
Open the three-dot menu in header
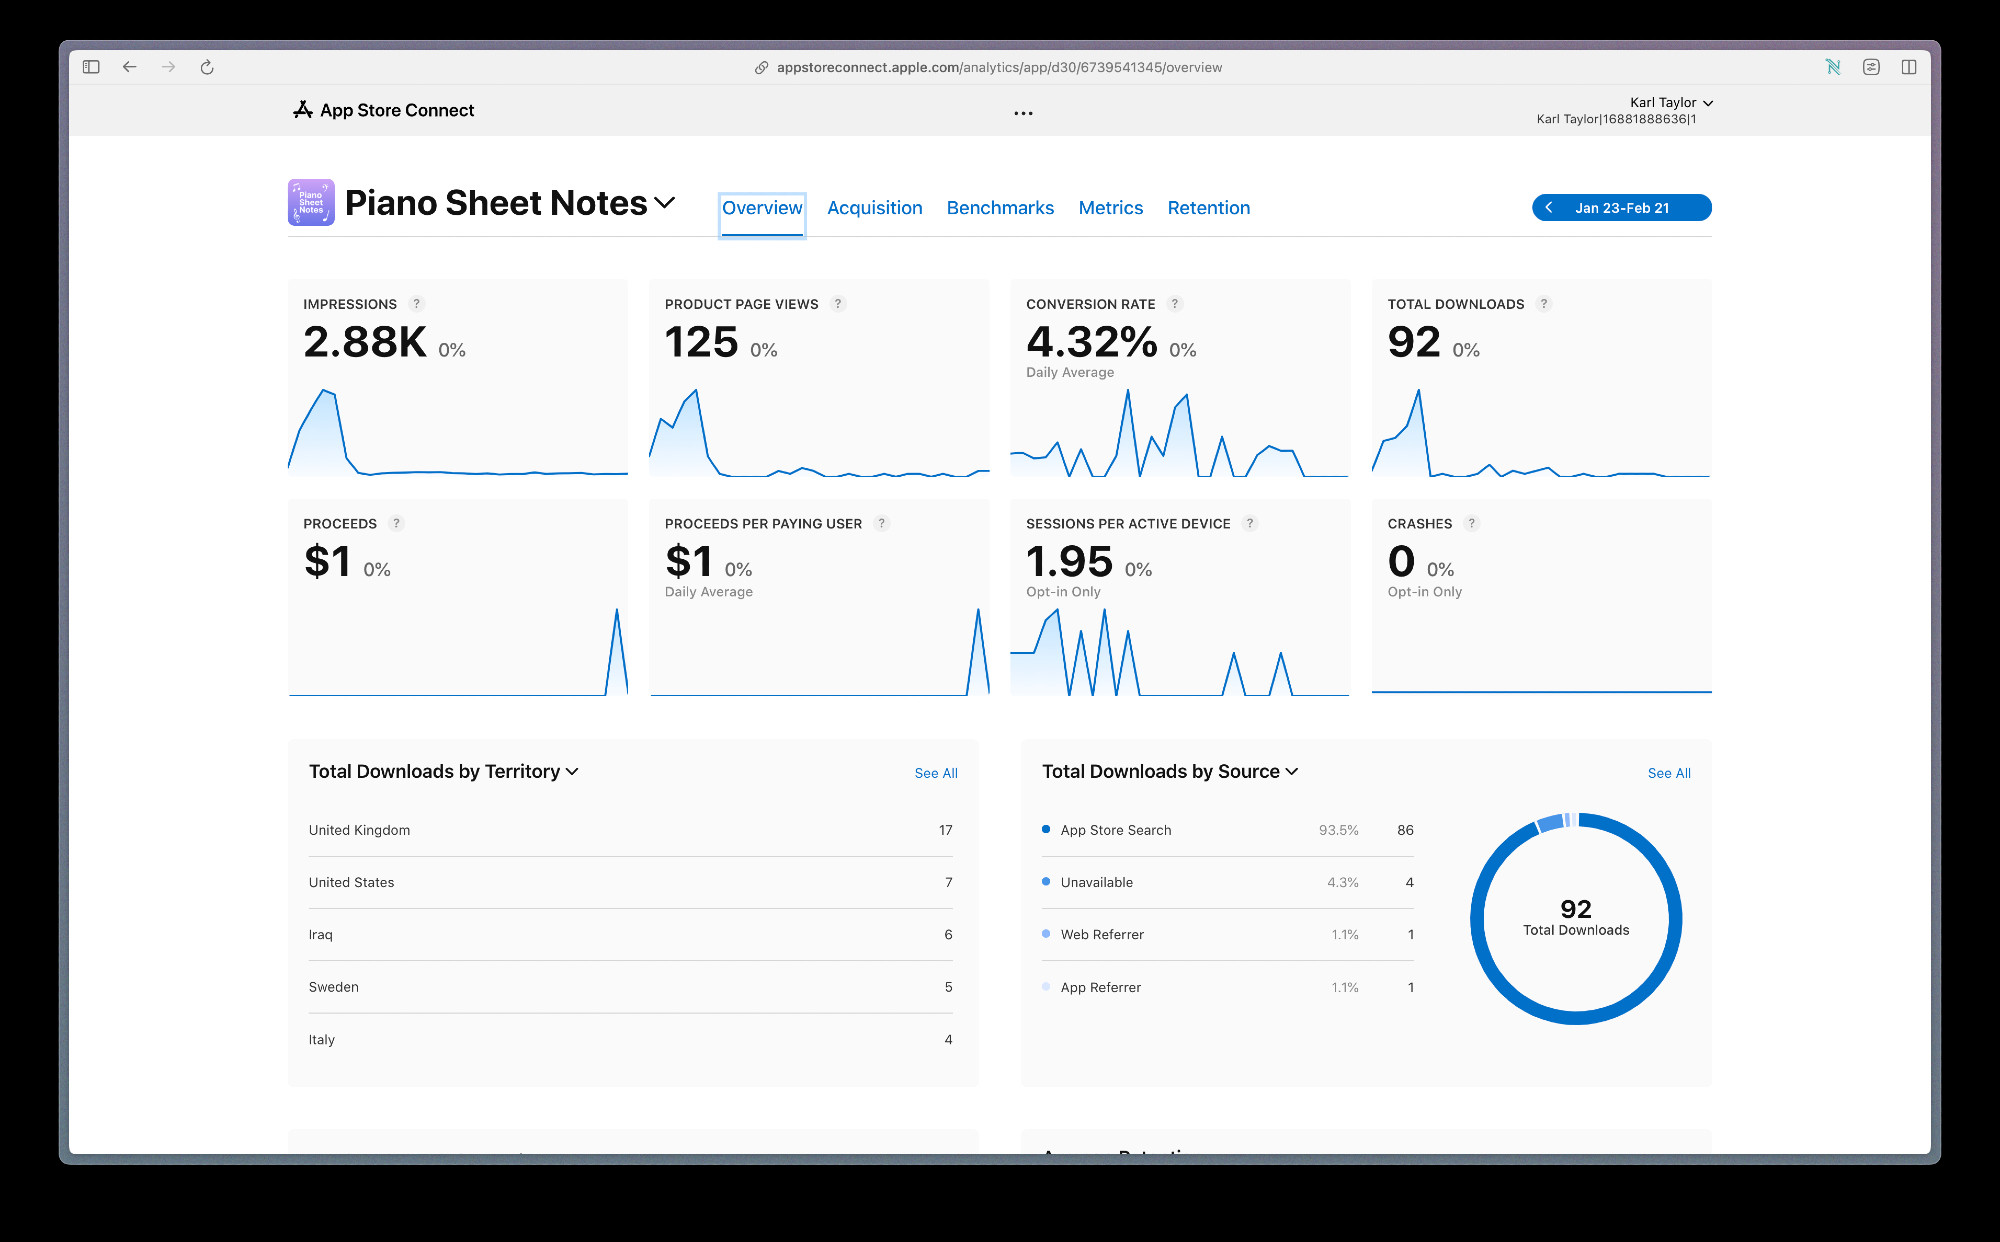click(1023, 113)
